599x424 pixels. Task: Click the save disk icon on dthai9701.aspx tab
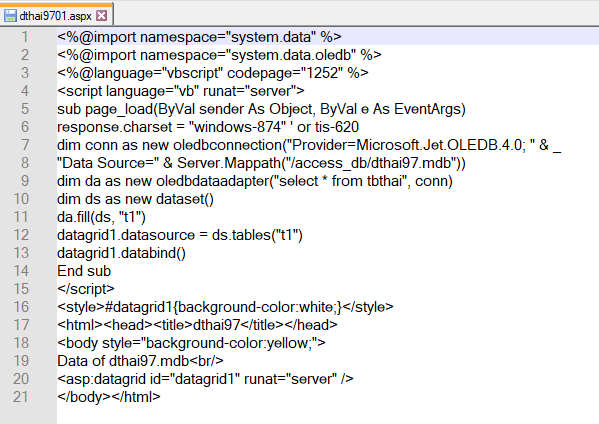point(10,16)
